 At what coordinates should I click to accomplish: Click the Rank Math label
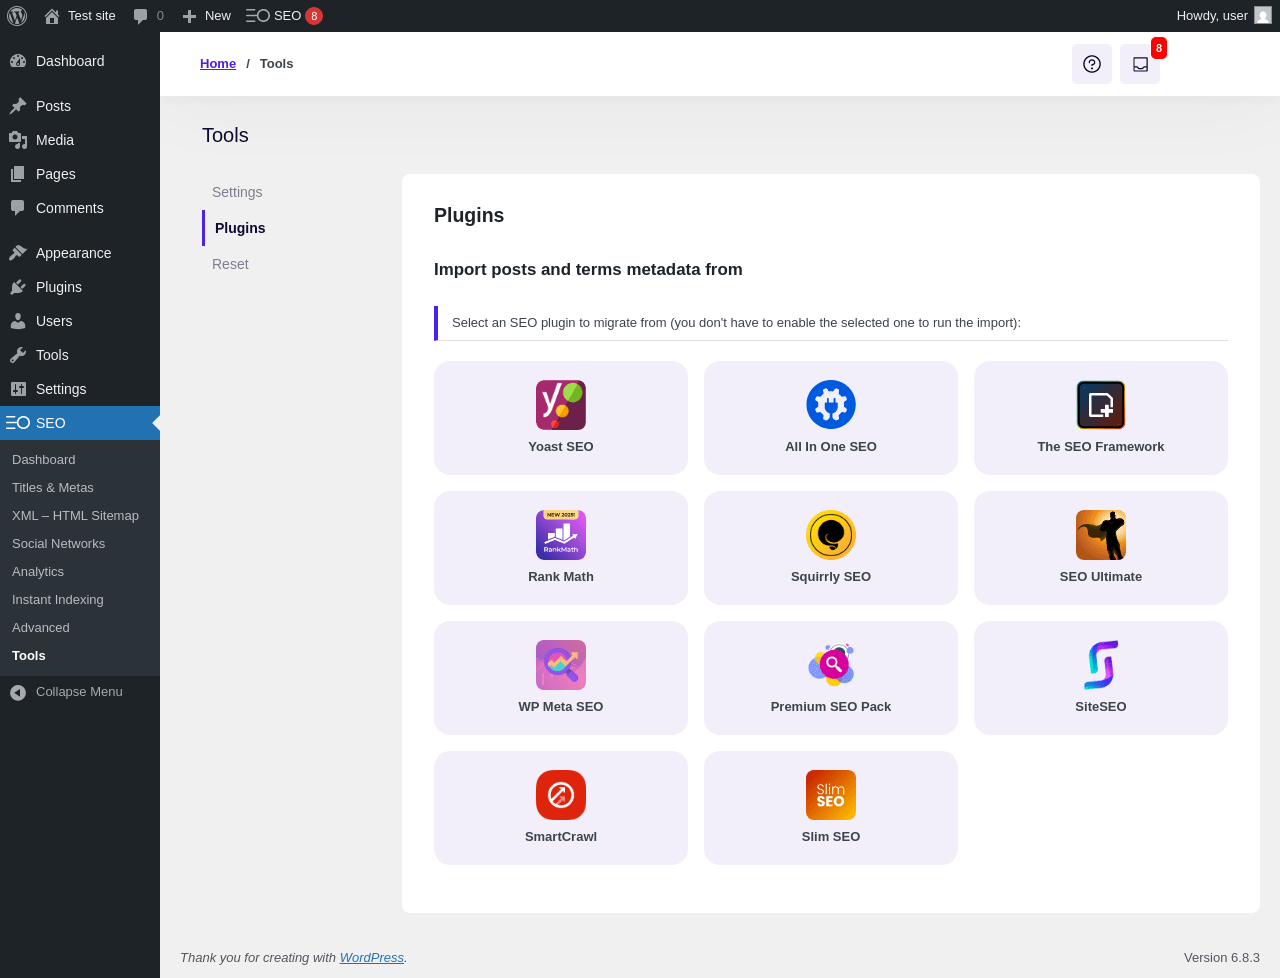[561, 577]
